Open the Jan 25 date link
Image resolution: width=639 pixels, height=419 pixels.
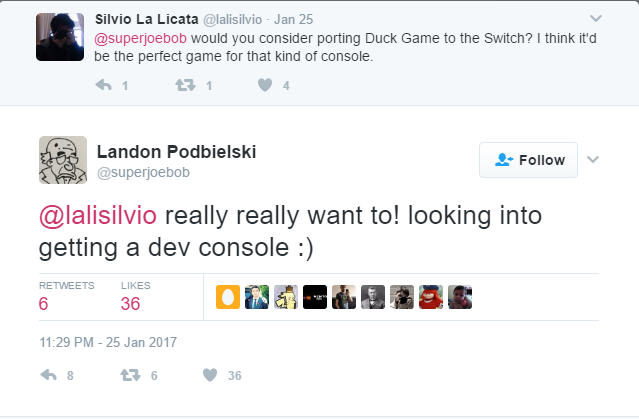click(293, 19)
